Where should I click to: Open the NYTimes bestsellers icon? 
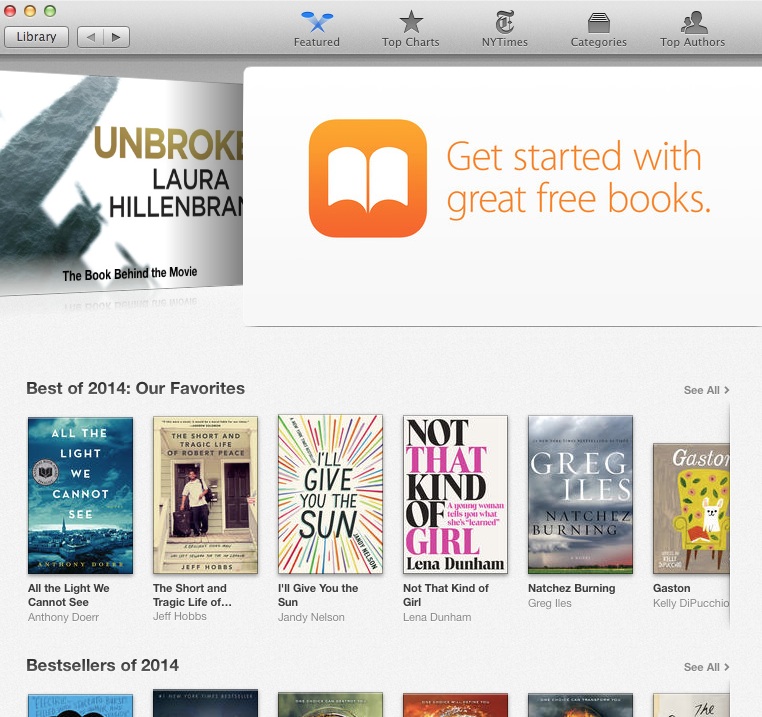pos(504,22)
